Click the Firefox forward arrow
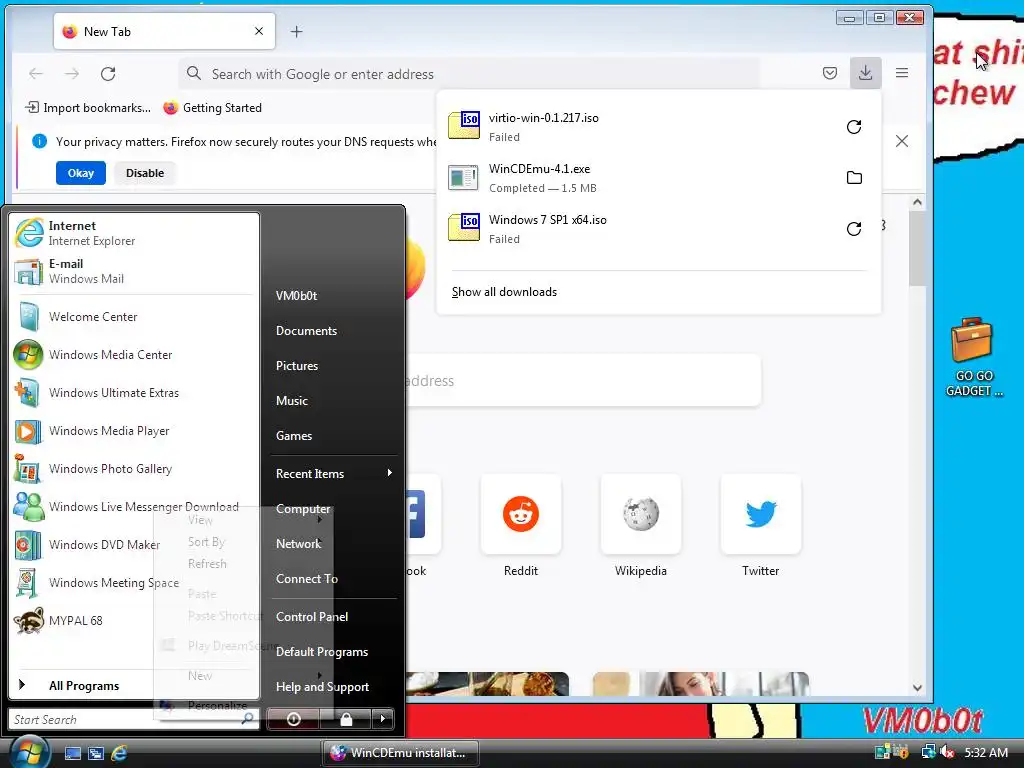Screen dimensions: 1024x768 coord(72,74)
